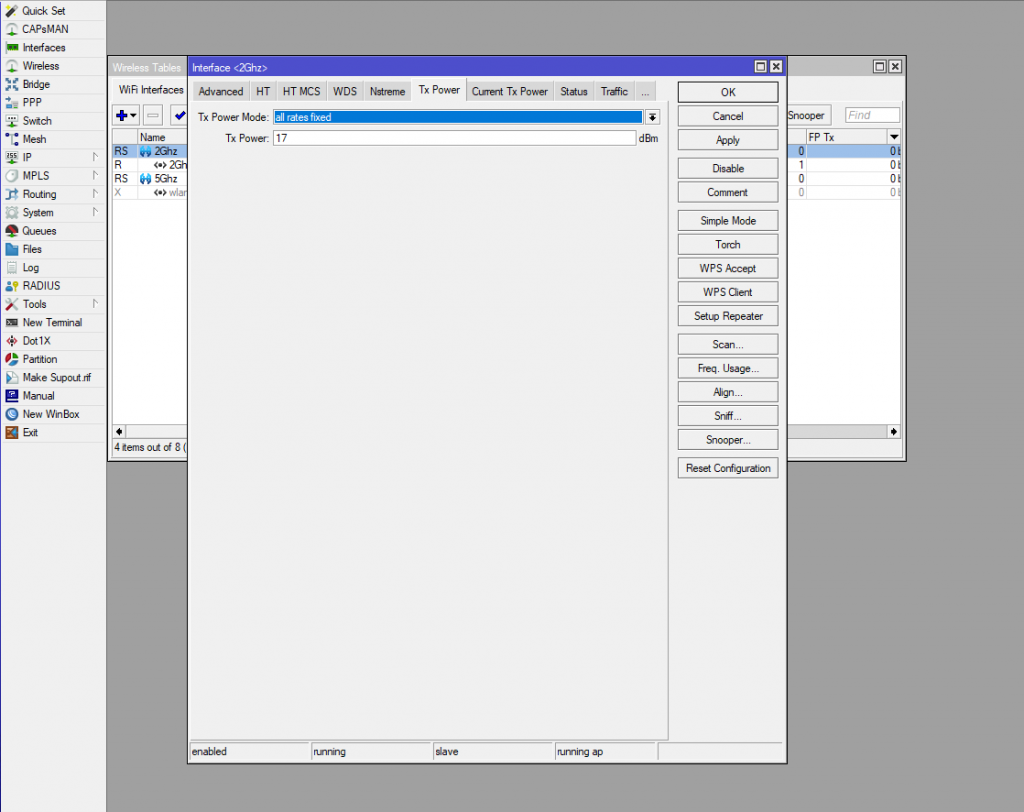The image size is (1024, 812).
Task: Click the Tx Power value field
Action: pos(454,138)
